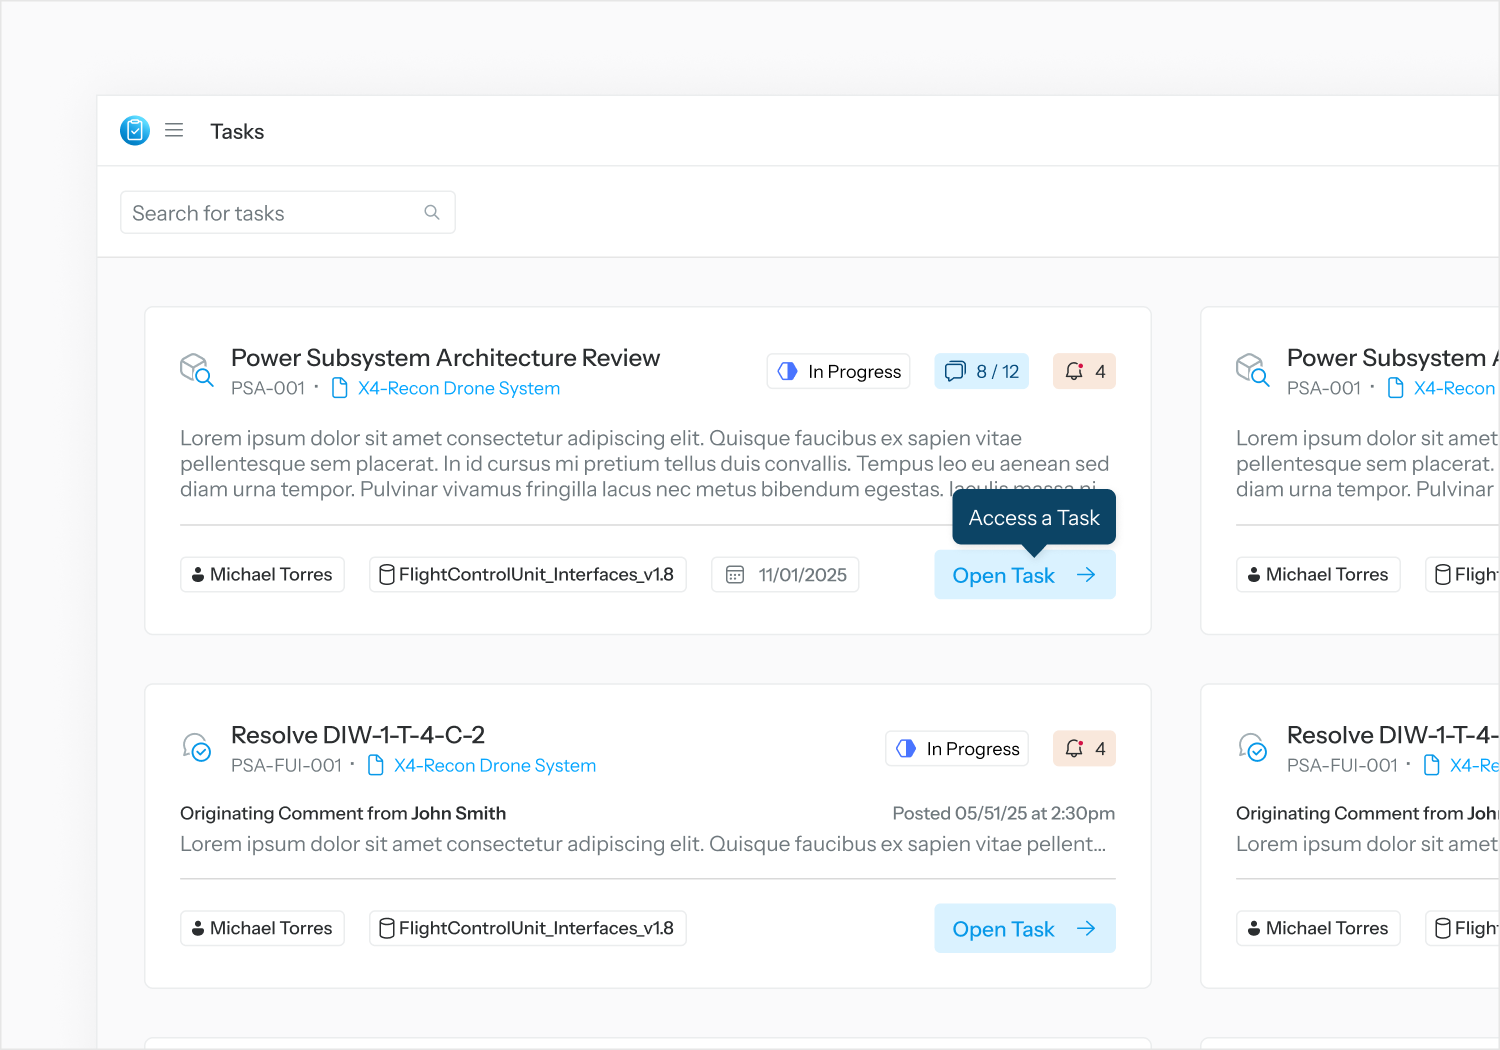The width and height of the screenshot is (1500, 1050).
Task: Click the In Progress status on the Resolve DIW card
Action: tap(956, 748)
